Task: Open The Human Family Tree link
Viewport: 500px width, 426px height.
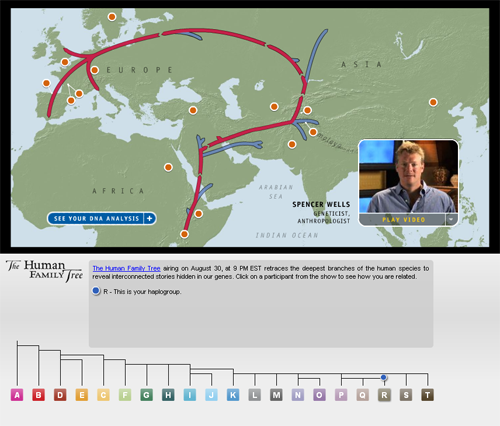Action: point(126,268)
